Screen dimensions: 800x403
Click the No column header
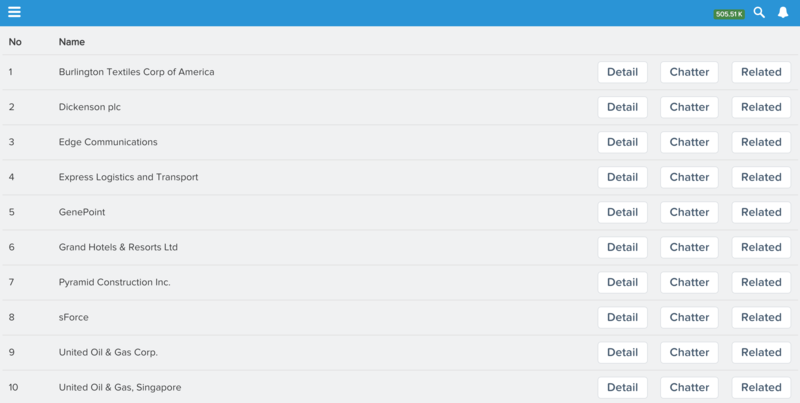15,42
